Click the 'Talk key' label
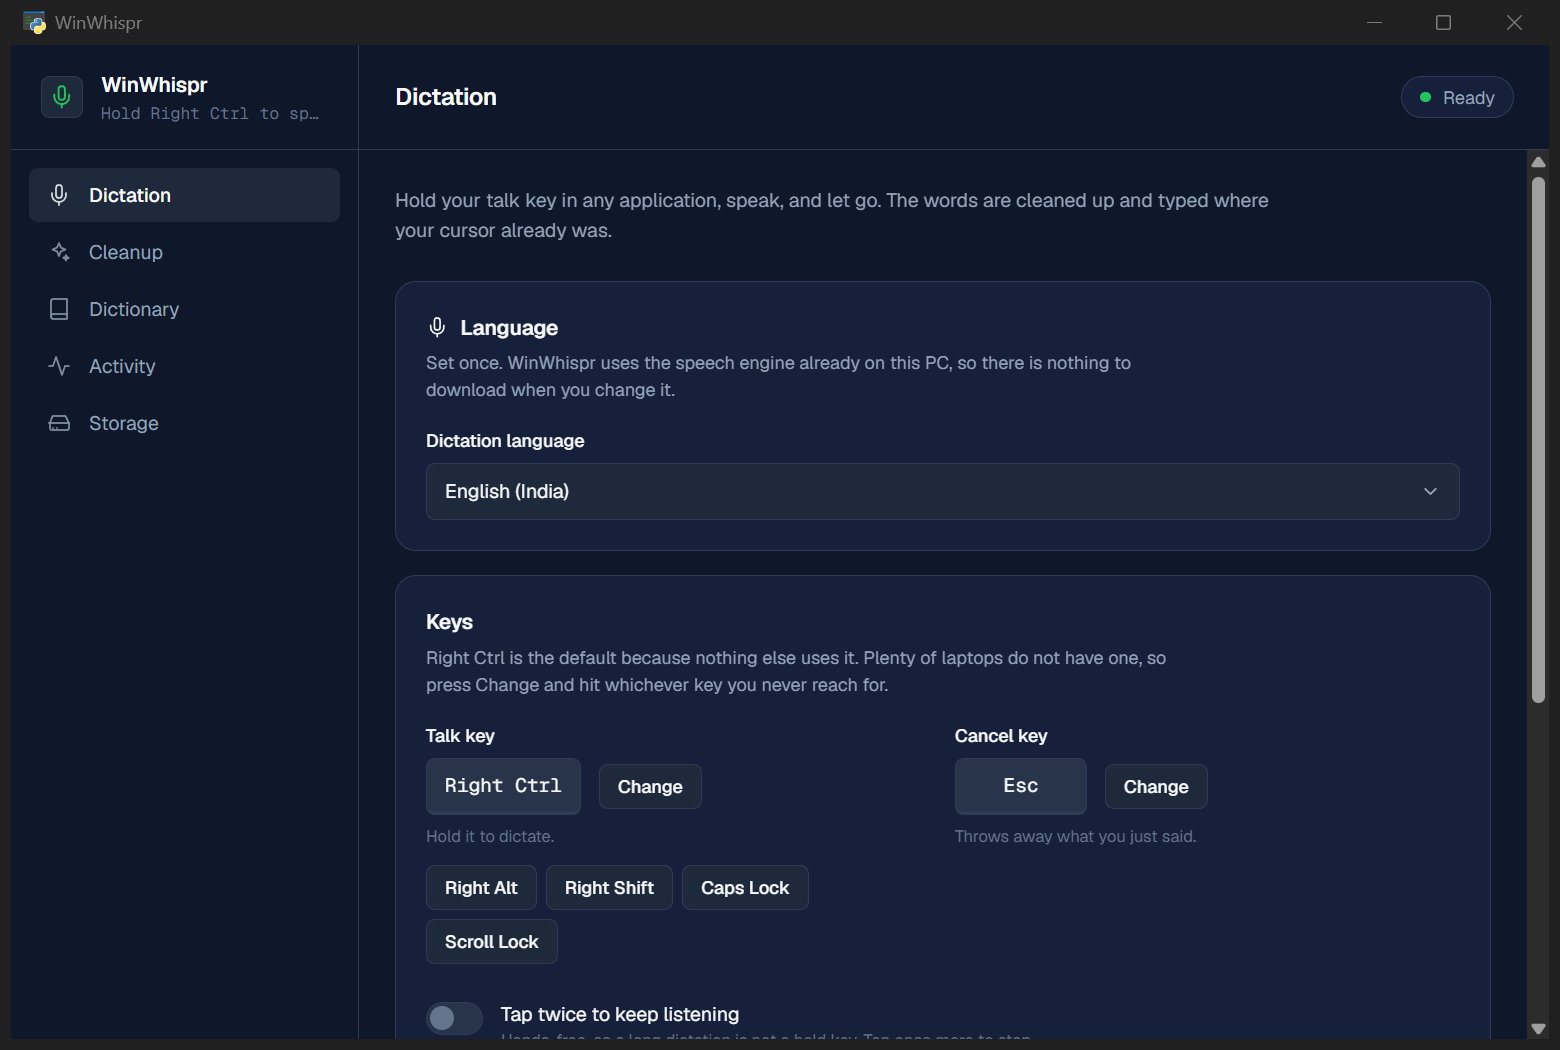The width and height of the screenshot is (1560, 1050). [x=460, y=736]
